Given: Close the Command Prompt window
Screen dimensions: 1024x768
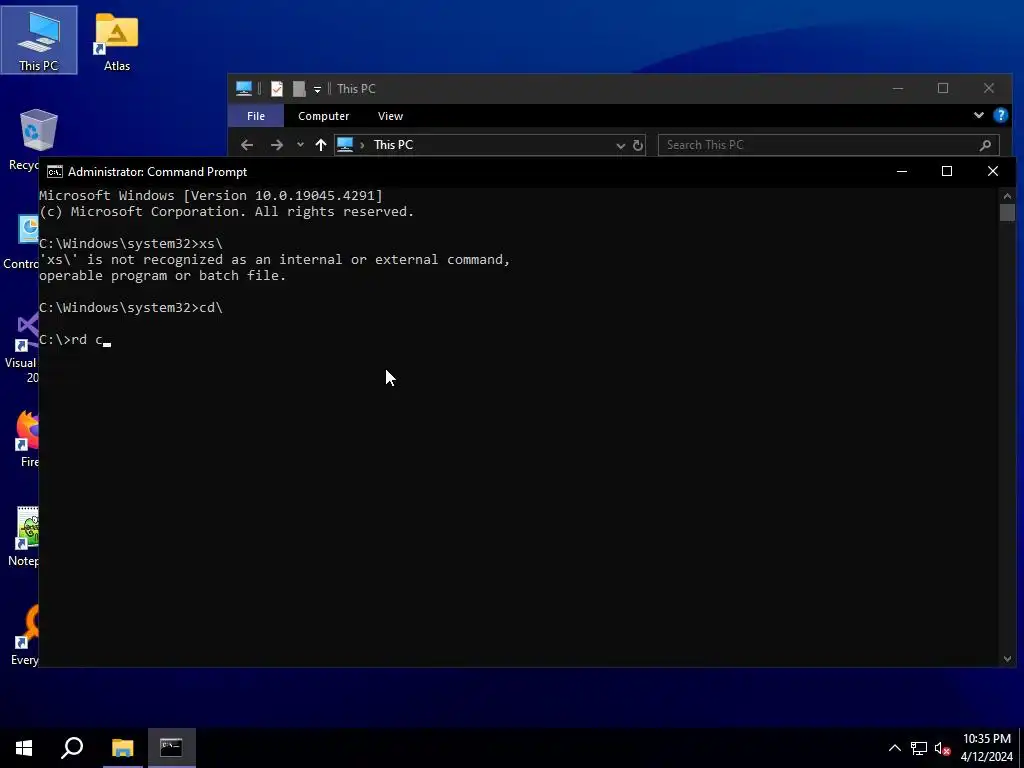Looking at the screenshot, I should [x=993, y=172].
